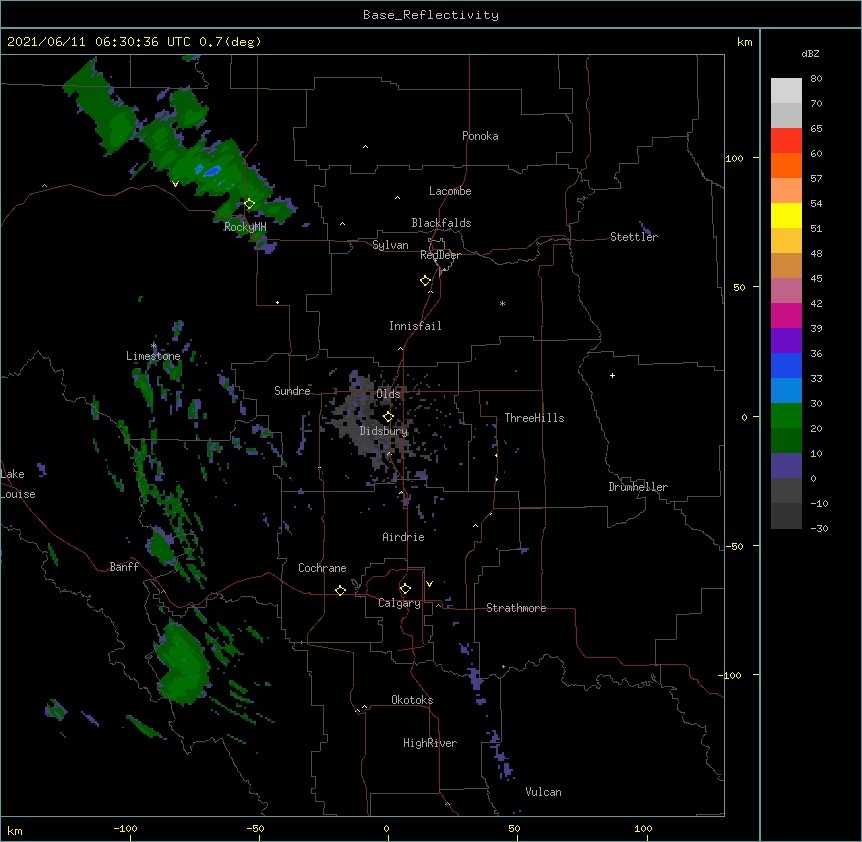Viewport: 862px width, 842px height.
Task: Select the RedDeer map label
Action: click(x=440, y=255)
